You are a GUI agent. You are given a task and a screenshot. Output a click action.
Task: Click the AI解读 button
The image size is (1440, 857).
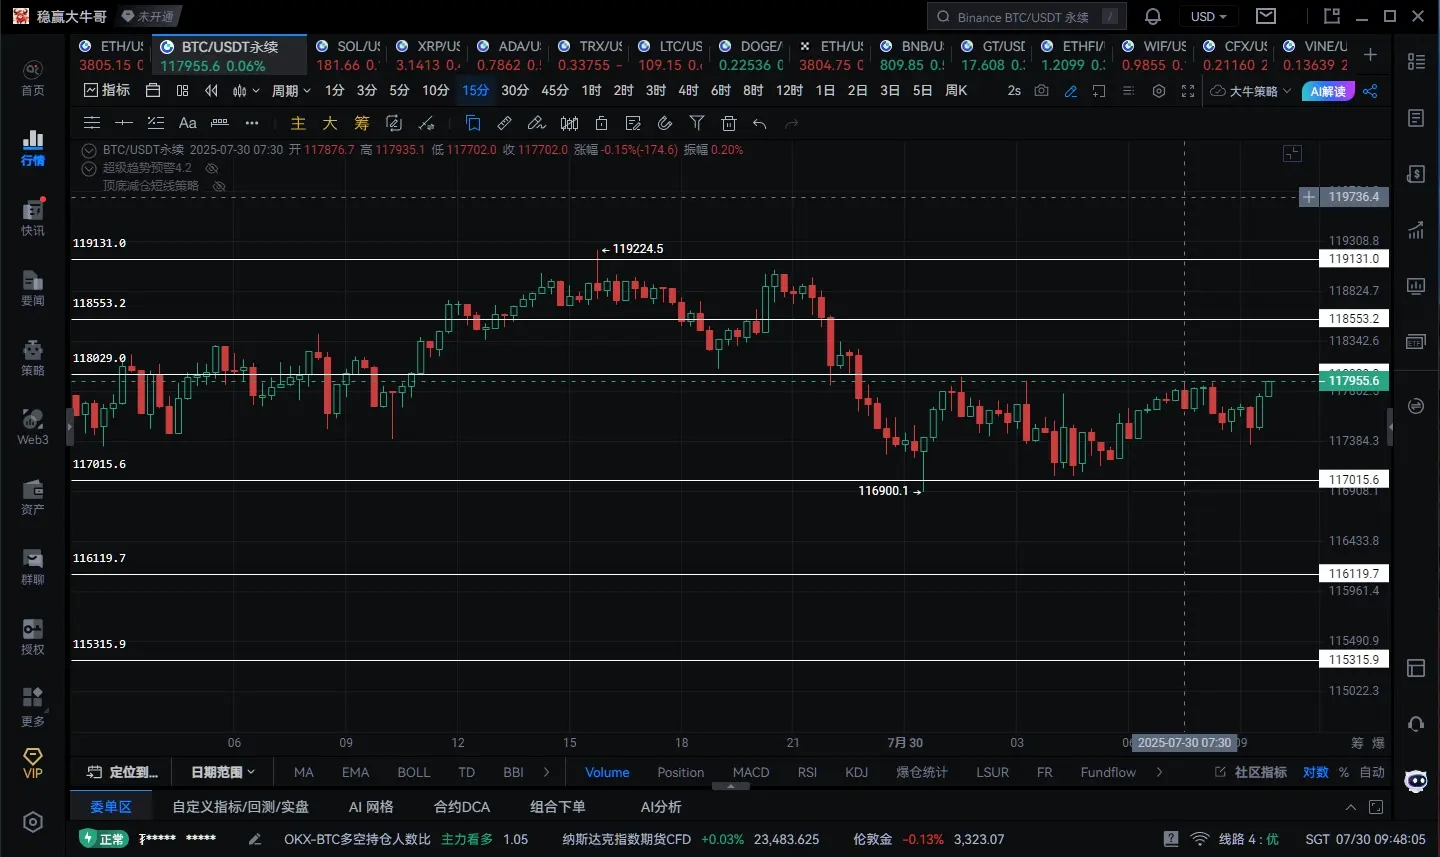[1328, 91]
